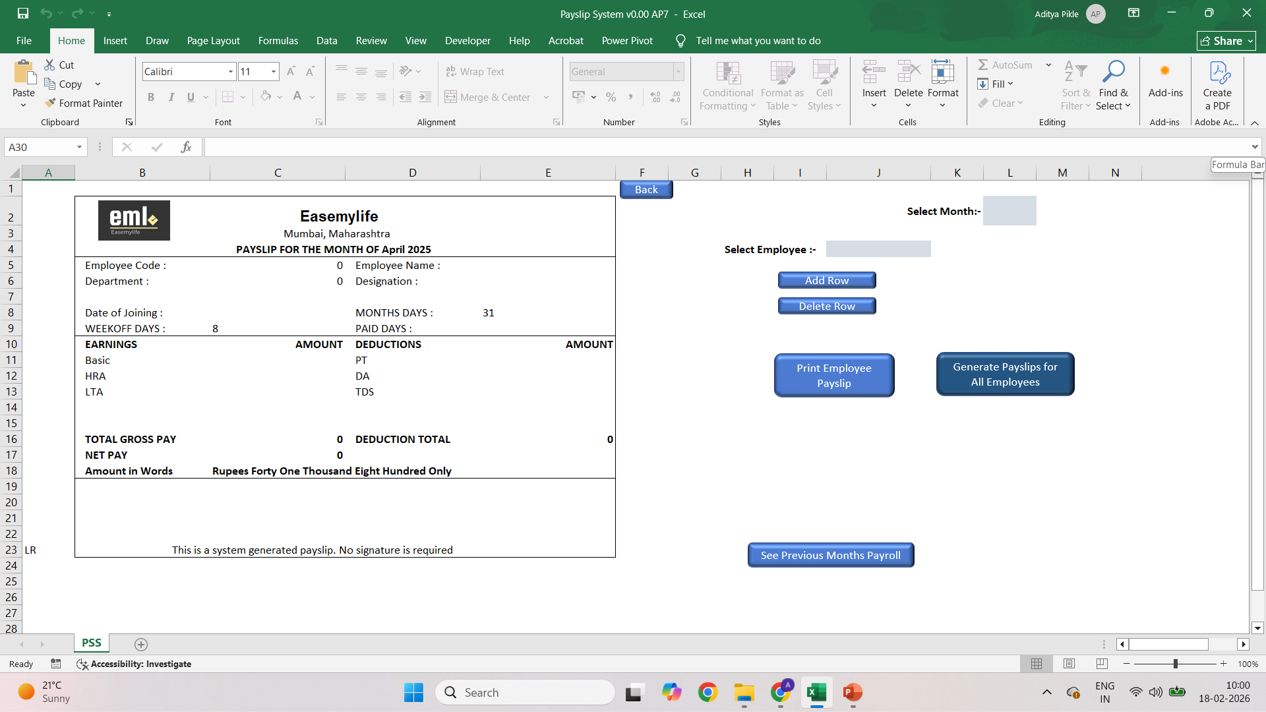Click Generate Payslips for All Employees
The image size is (1266, 712).
pos(1005,374)
